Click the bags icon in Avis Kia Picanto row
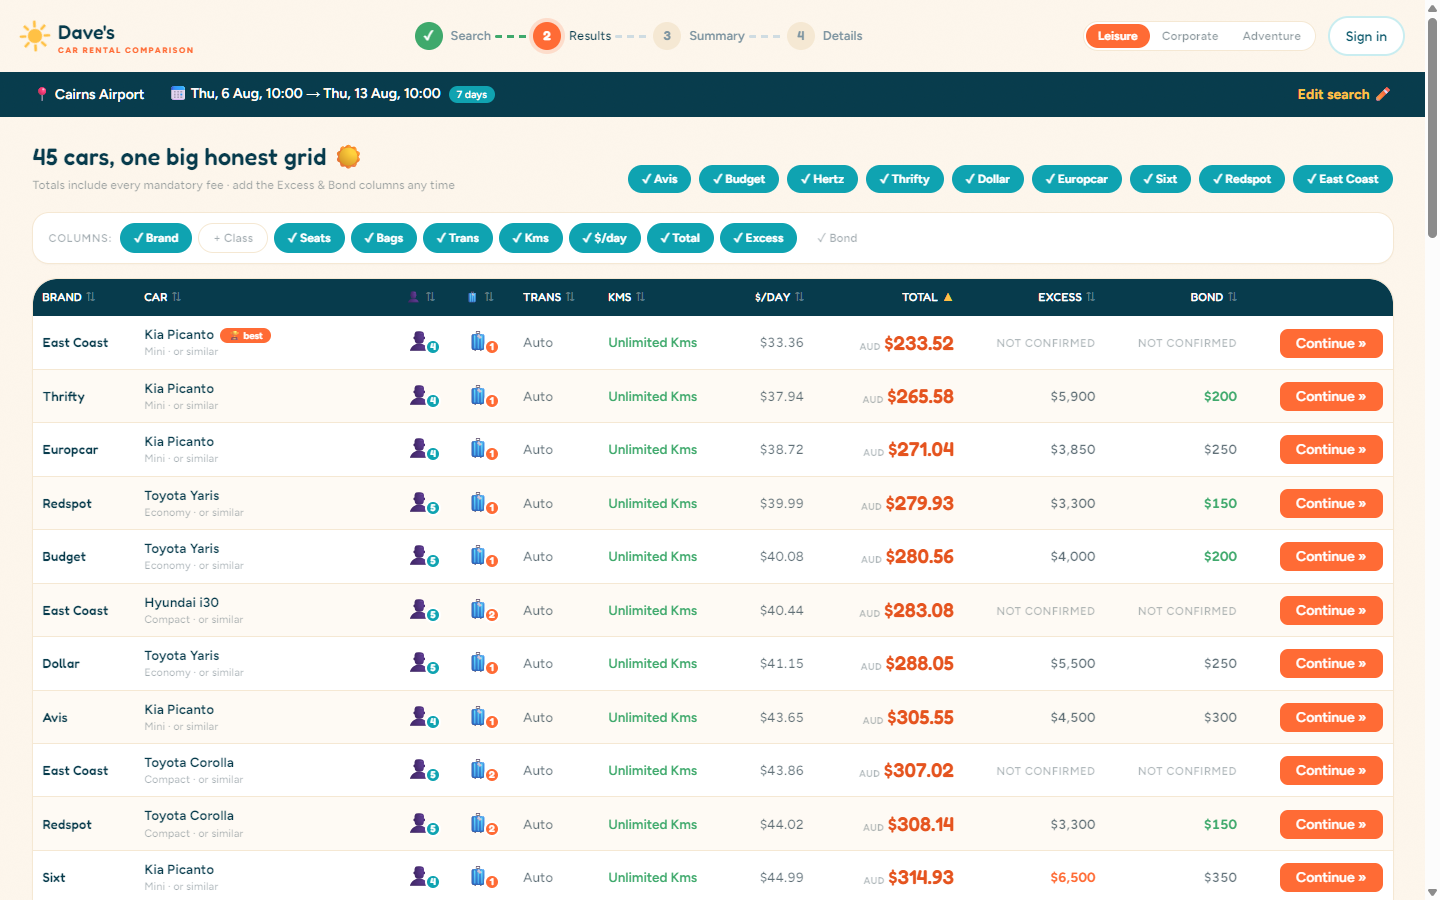This screenshot has width=1440, height=900. 484,717
